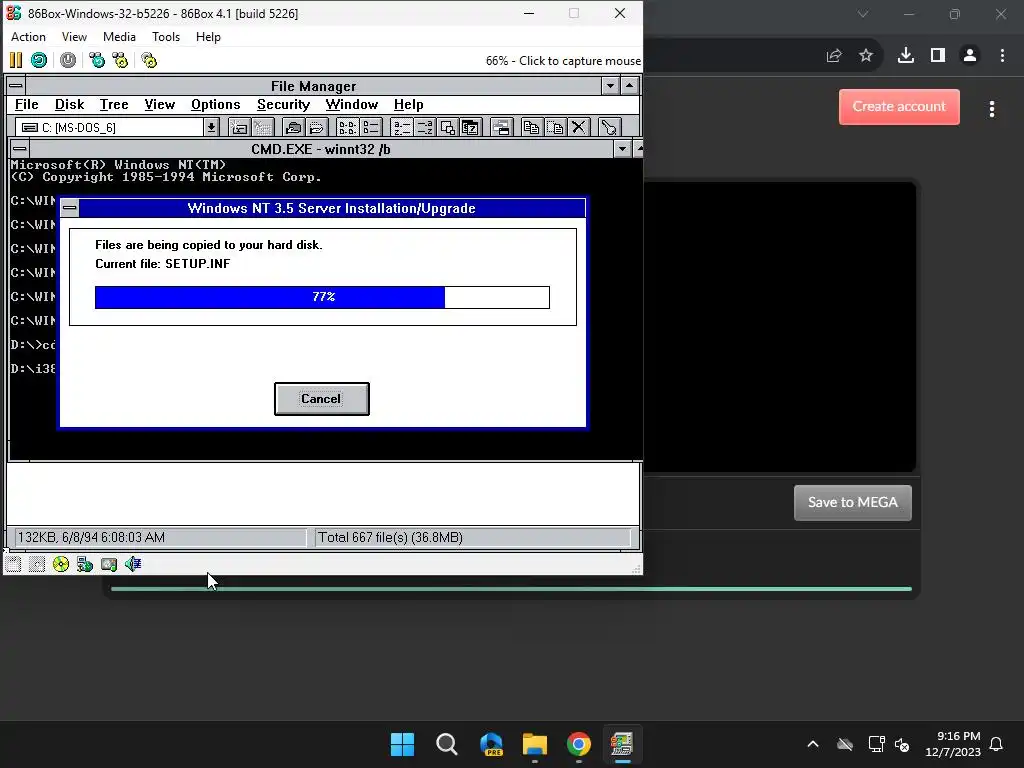Click the 86Box ACPI shutdown power icon
Viewport: 1024px width, 768px height.
(x=68, y=61)
